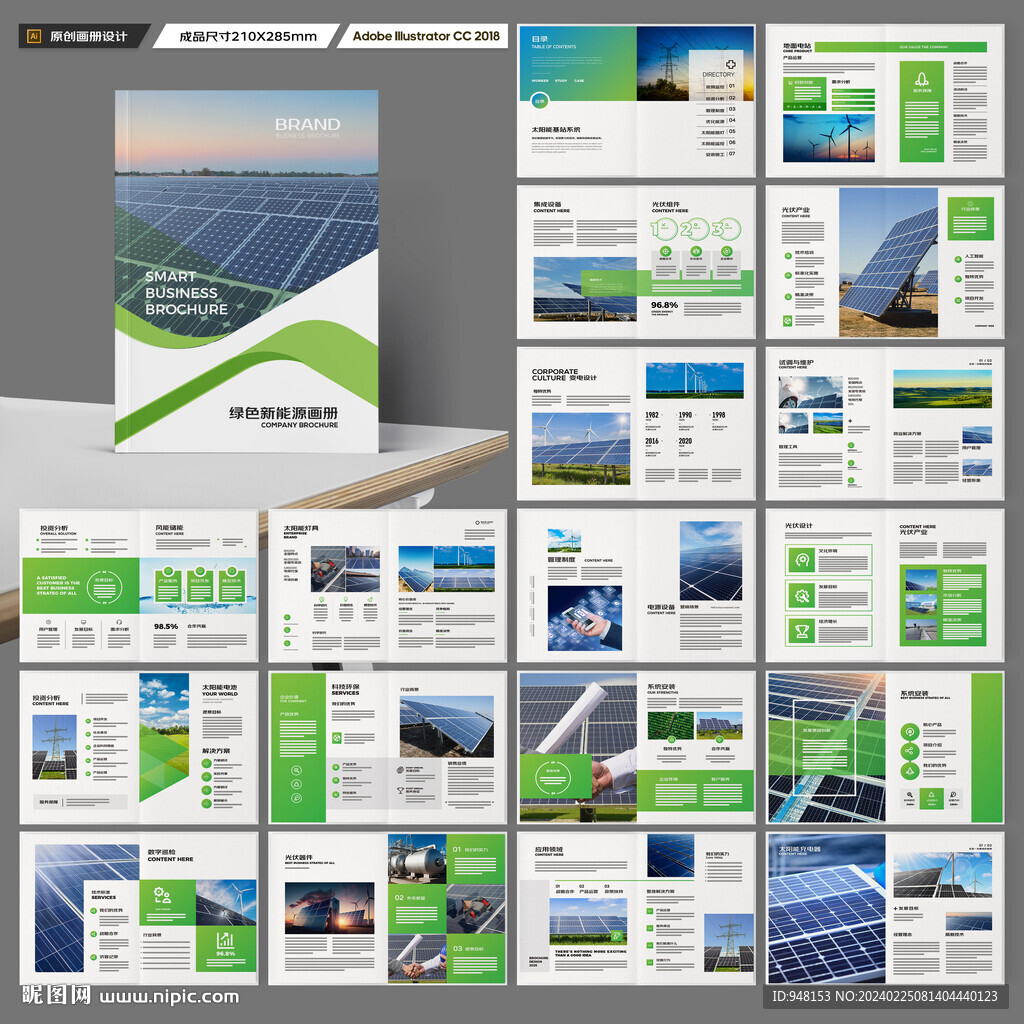Click the plus icon above DIRECTORY
1024x1024 pixels.
[x=731, y=65]
